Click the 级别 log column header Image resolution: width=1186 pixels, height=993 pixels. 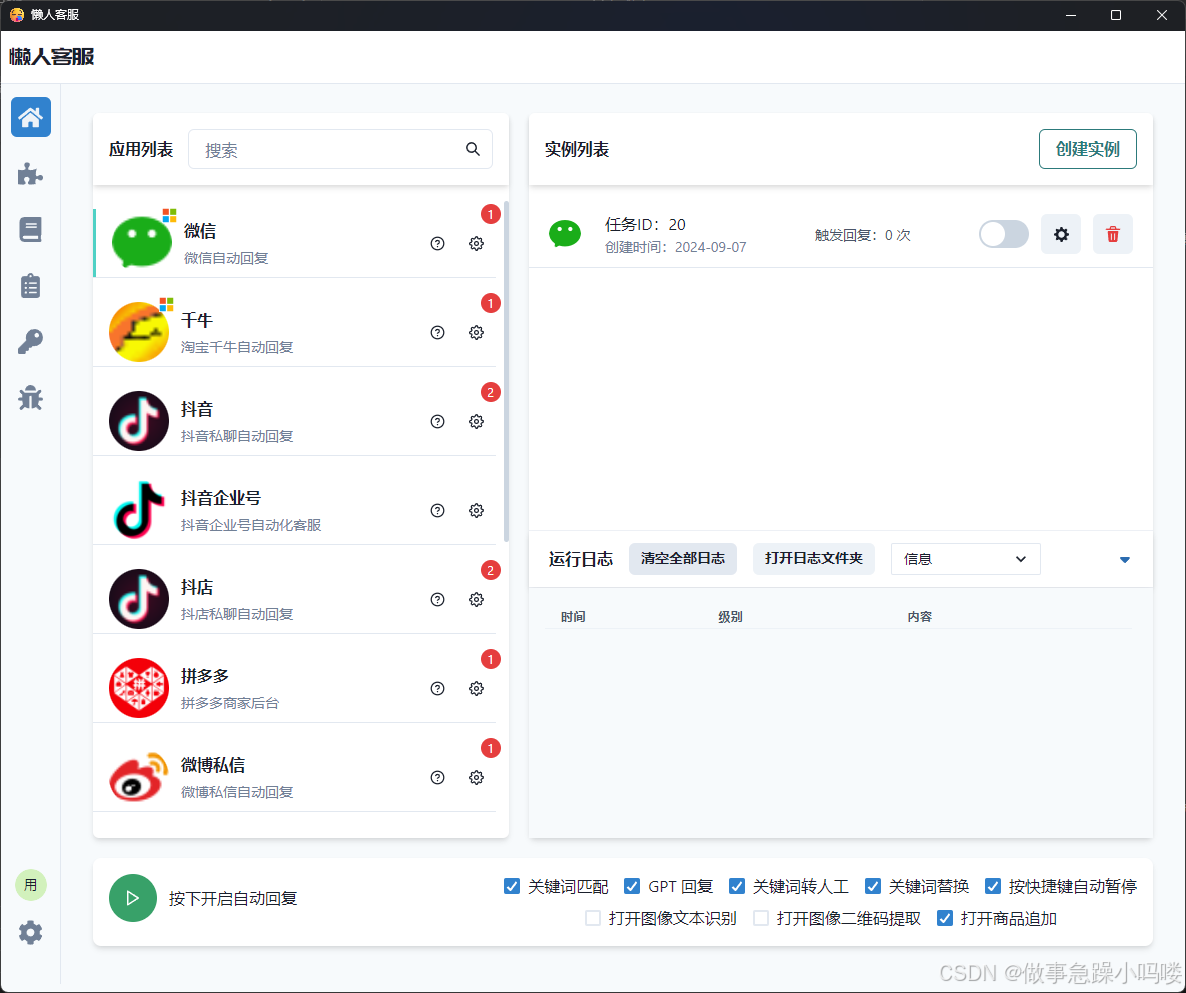[730, 617]
